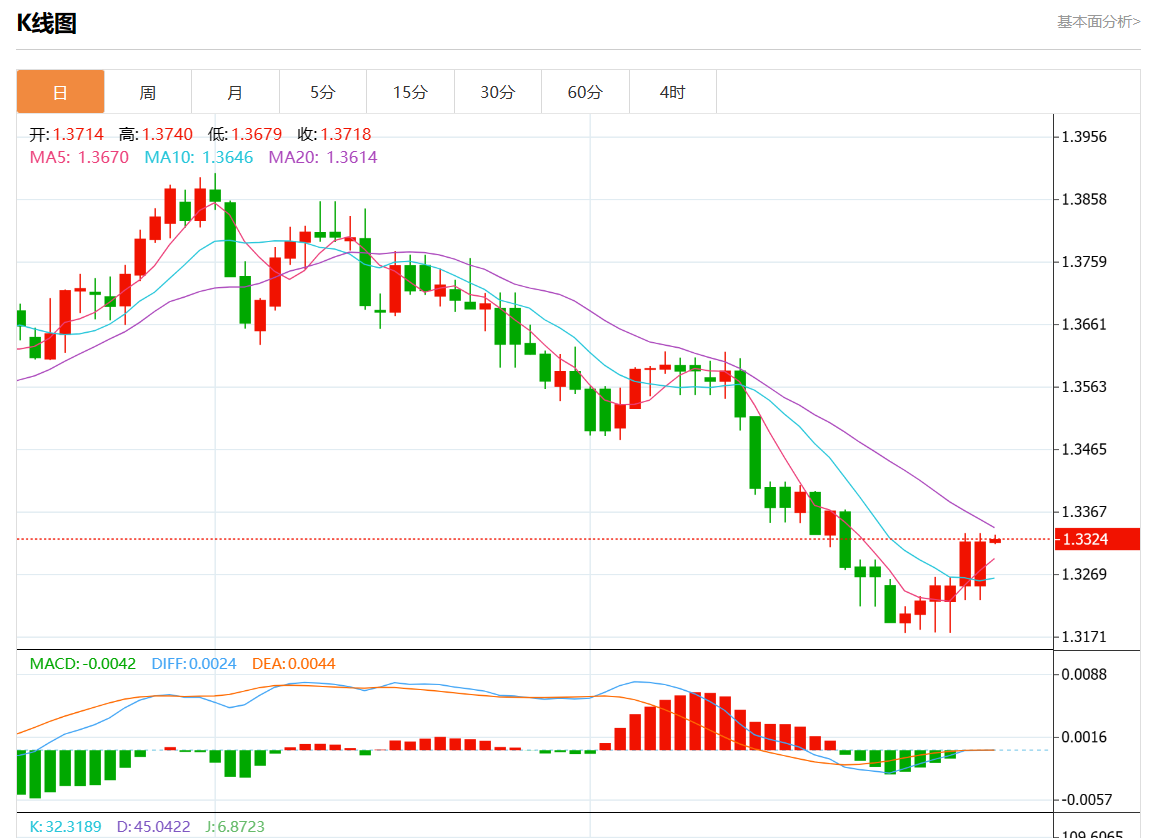The height and width of the screenshot is (838, 1156).
Task: Switch to the 周 weekly tab
Action: pos(147,92)
